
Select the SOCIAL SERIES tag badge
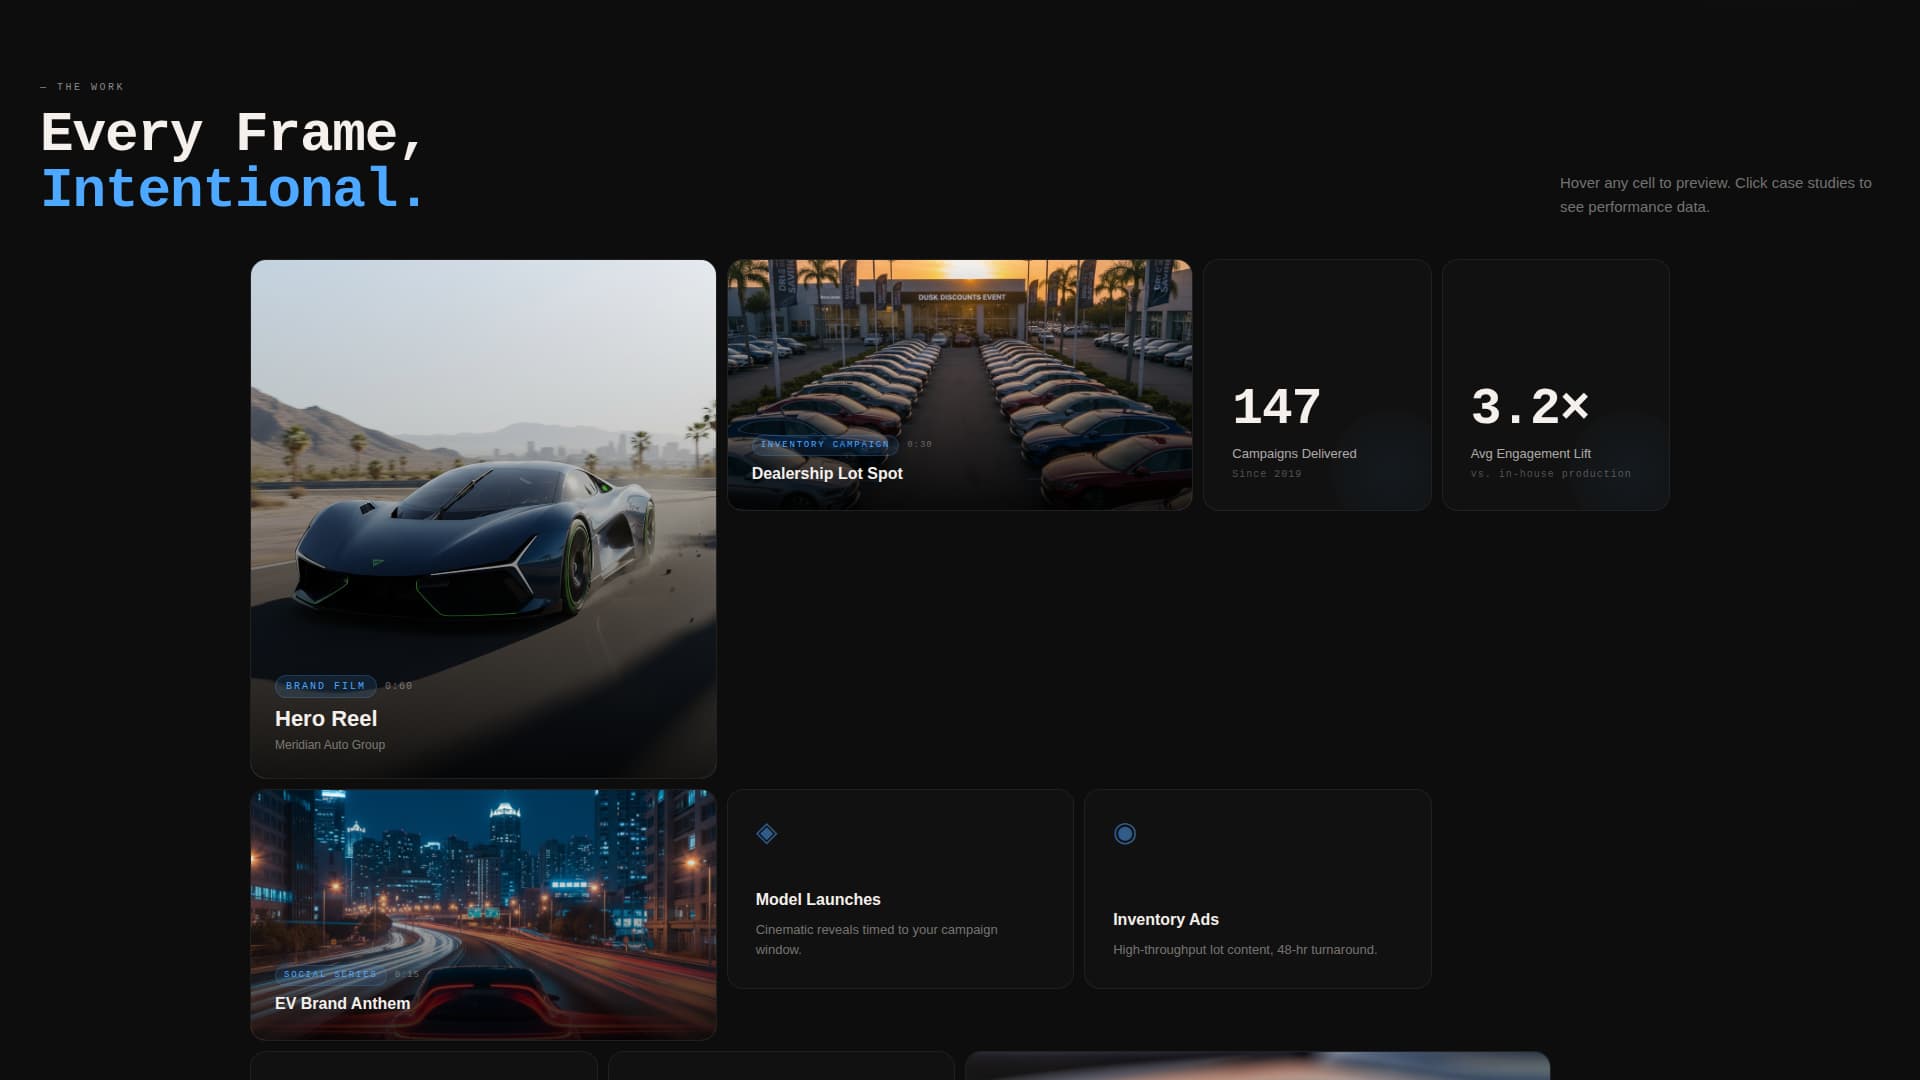pyautogui.click(x=330, y=974)
